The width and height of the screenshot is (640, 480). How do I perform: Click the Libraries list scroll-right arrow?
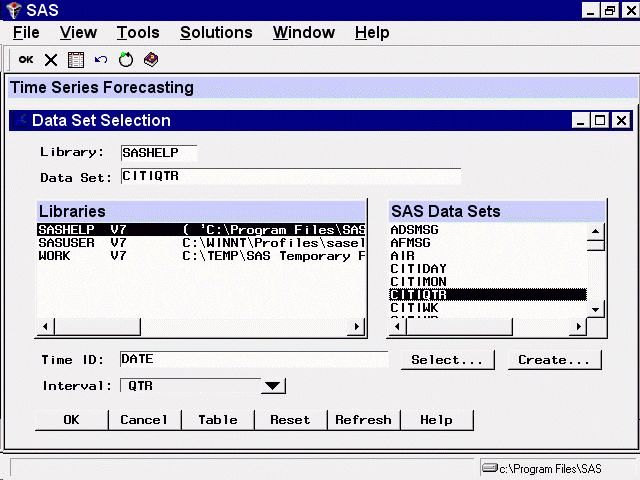coord(356,326)
